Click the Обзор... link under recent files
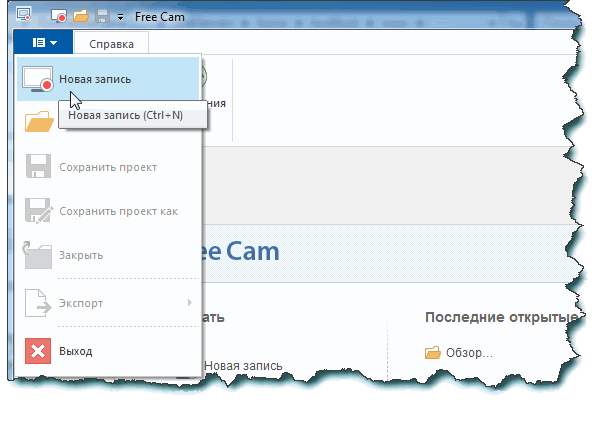This screenshot has height=426, width=616. pos(469,353)
